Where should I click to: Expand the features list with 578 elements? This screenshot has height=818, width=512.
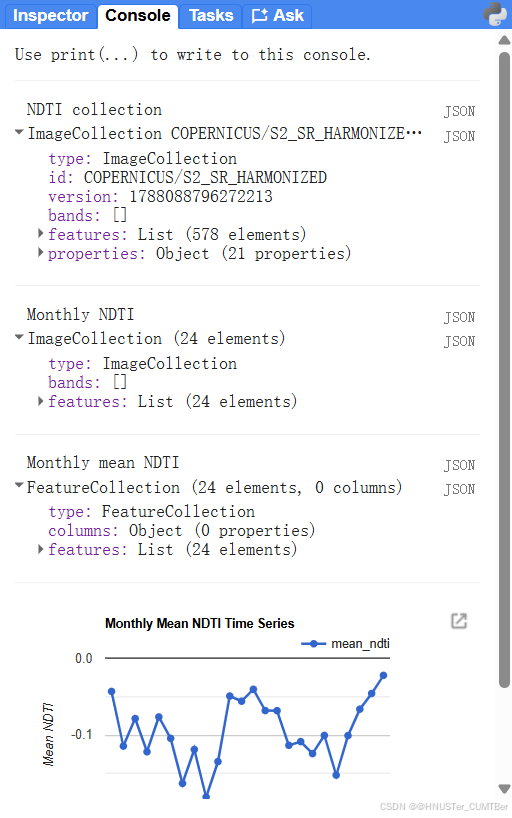[40, 233]
